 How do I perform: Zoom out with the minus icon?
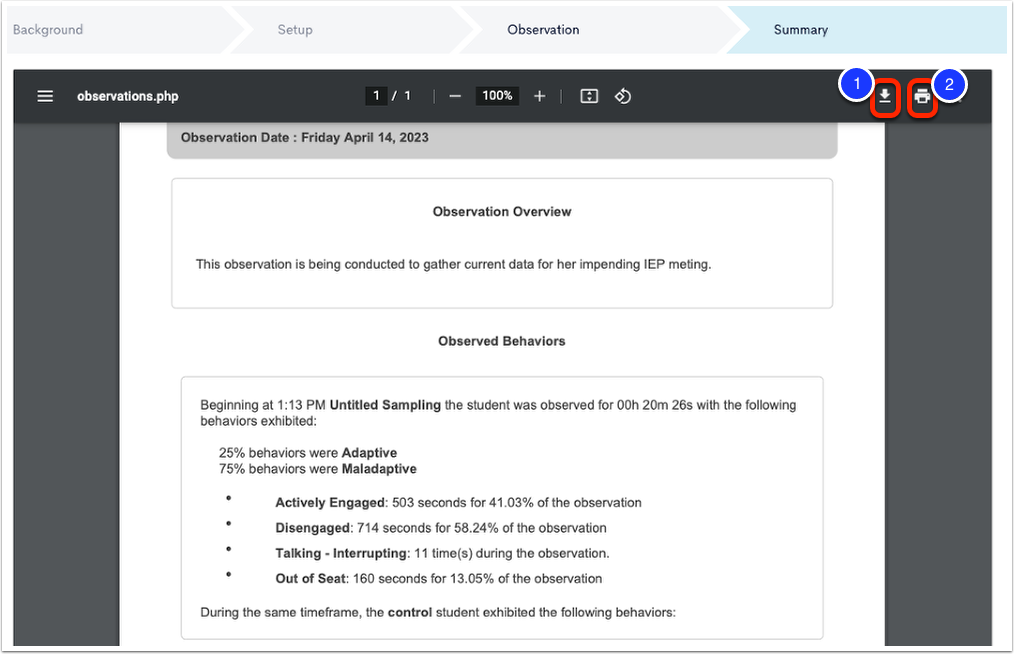455,96
